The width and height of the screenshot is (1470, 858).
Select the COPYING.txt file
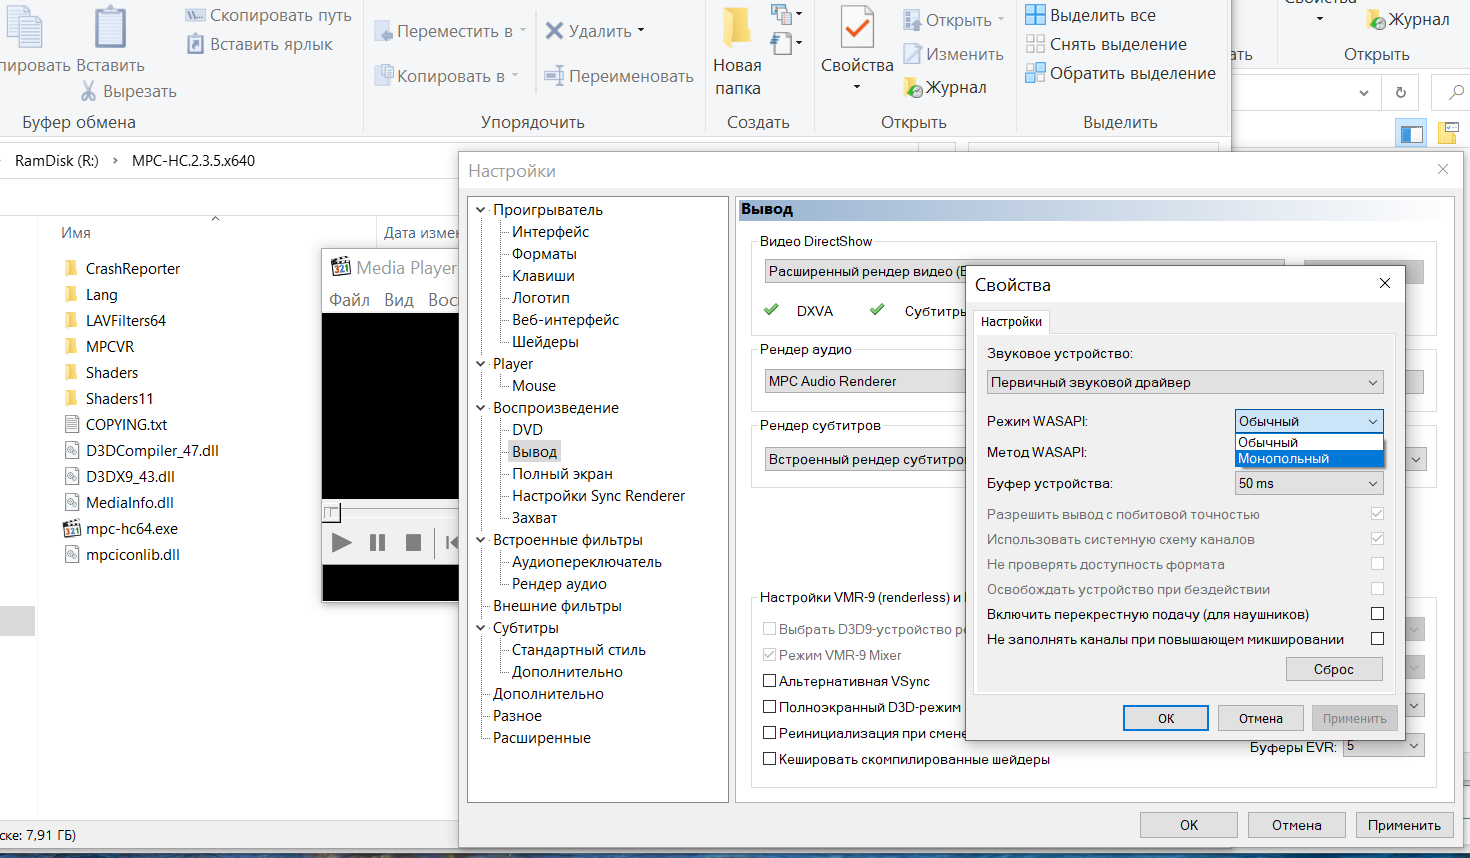point(126,424)
